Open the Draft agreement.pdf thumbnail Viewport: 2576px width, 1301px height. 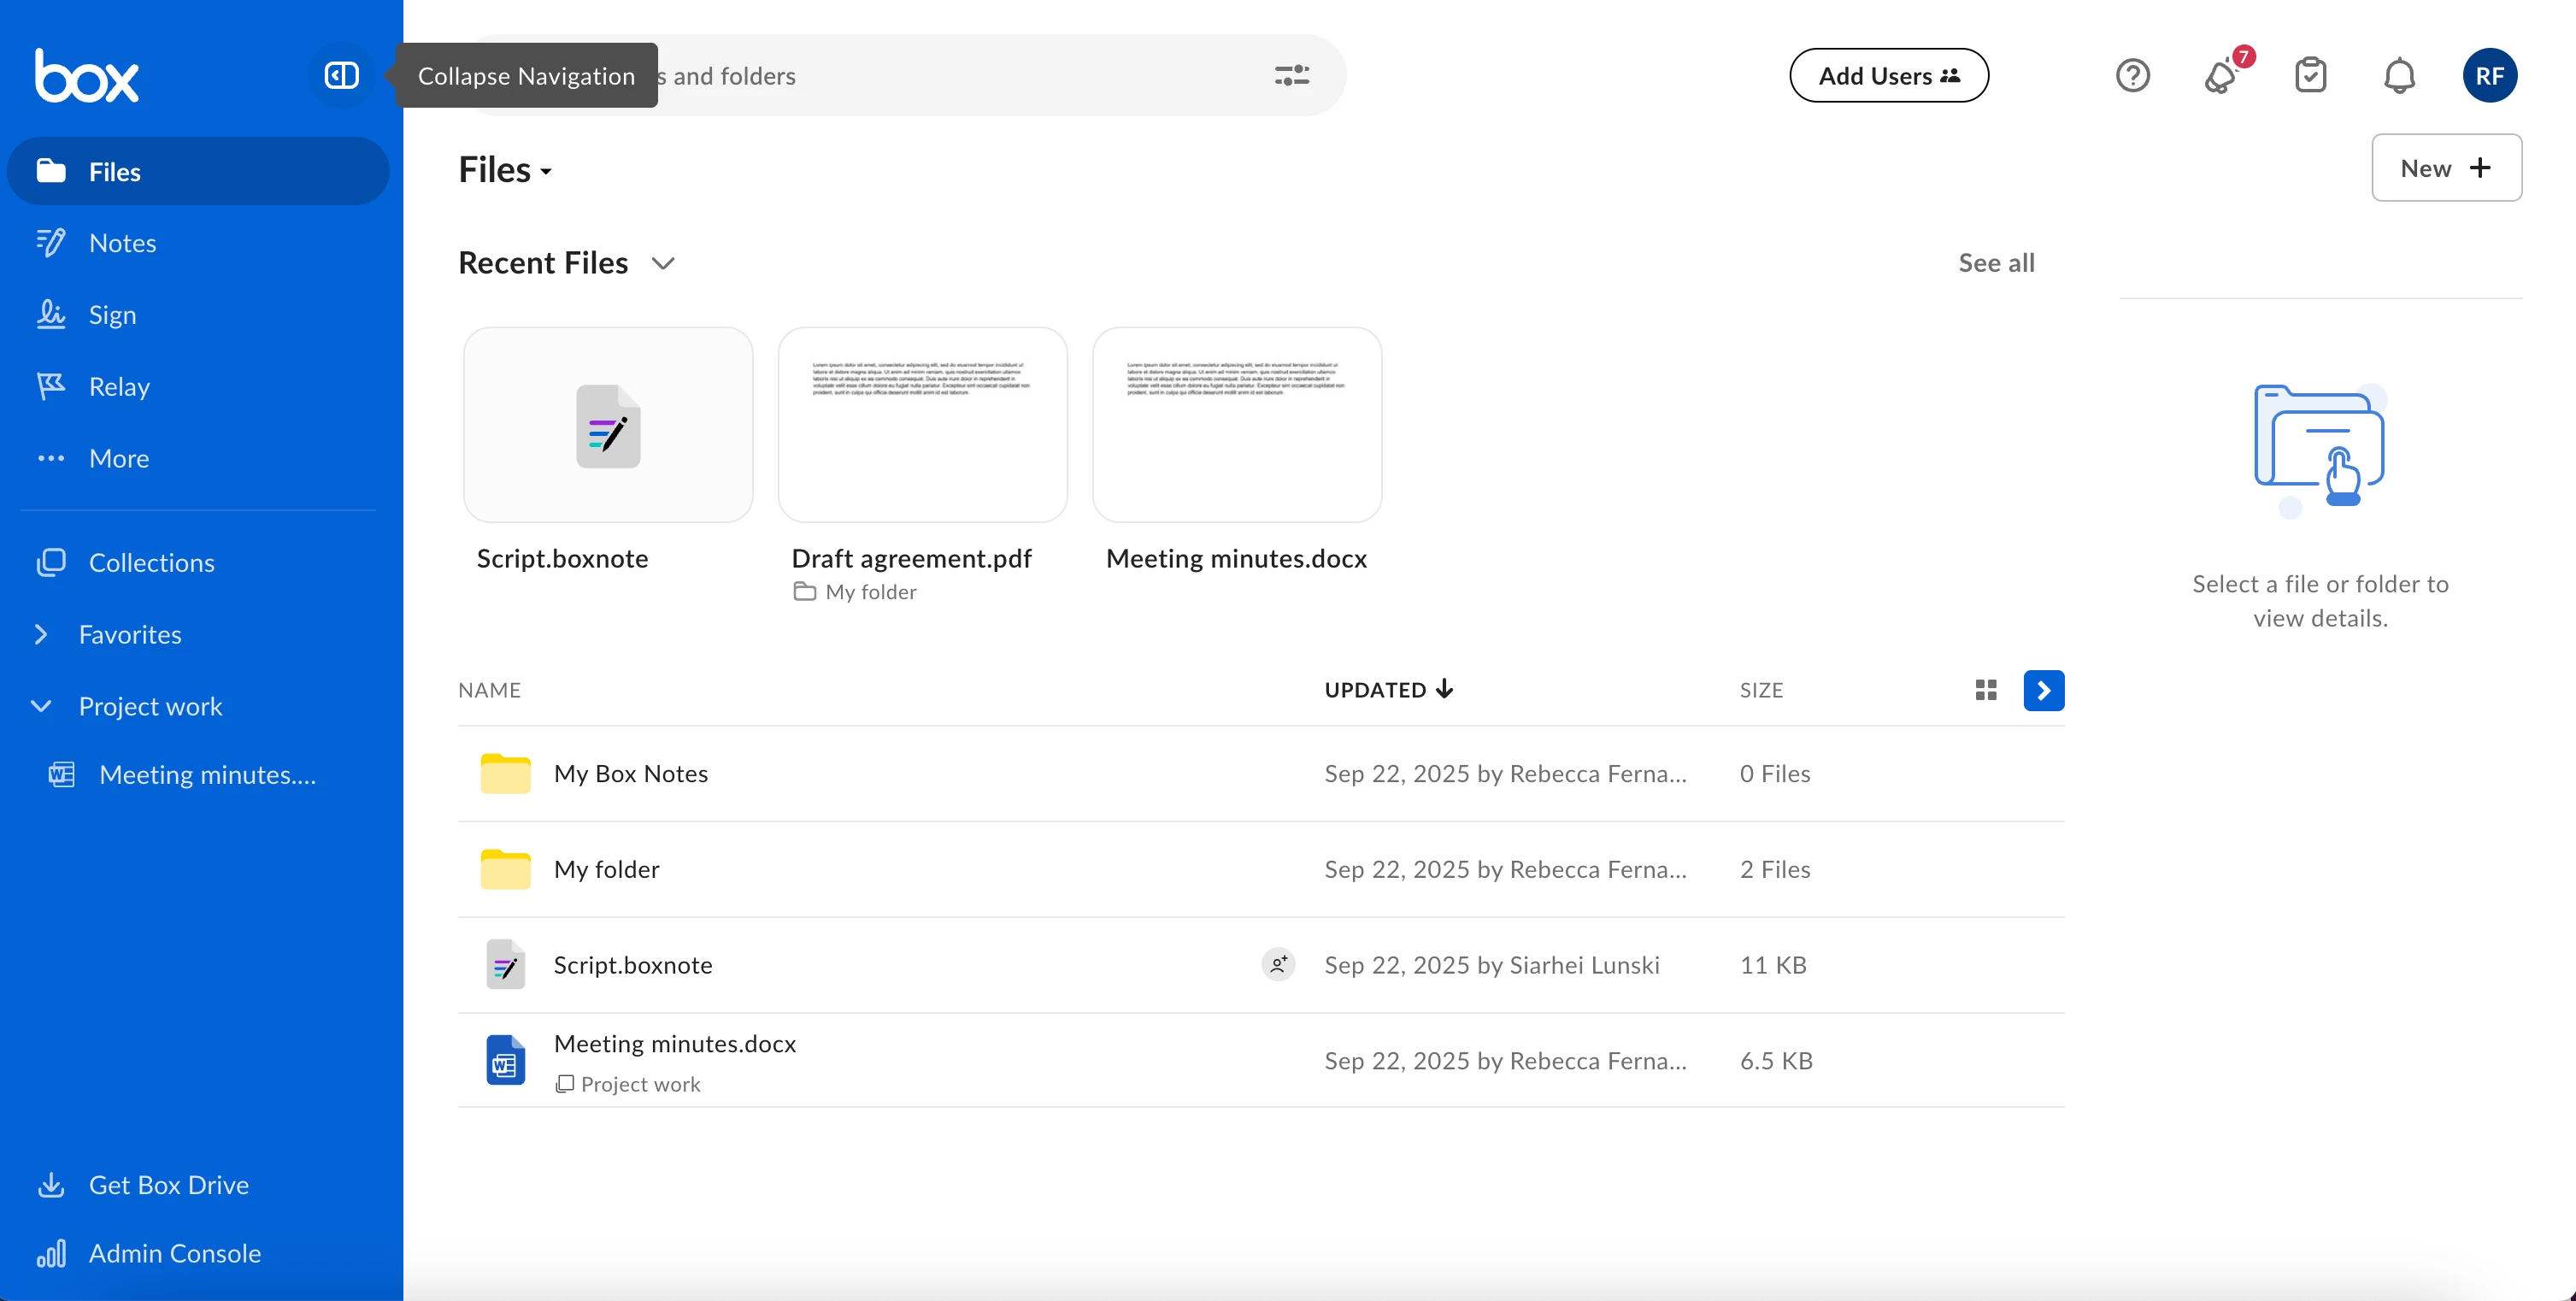pyautogui.click(x=922, y=424)
